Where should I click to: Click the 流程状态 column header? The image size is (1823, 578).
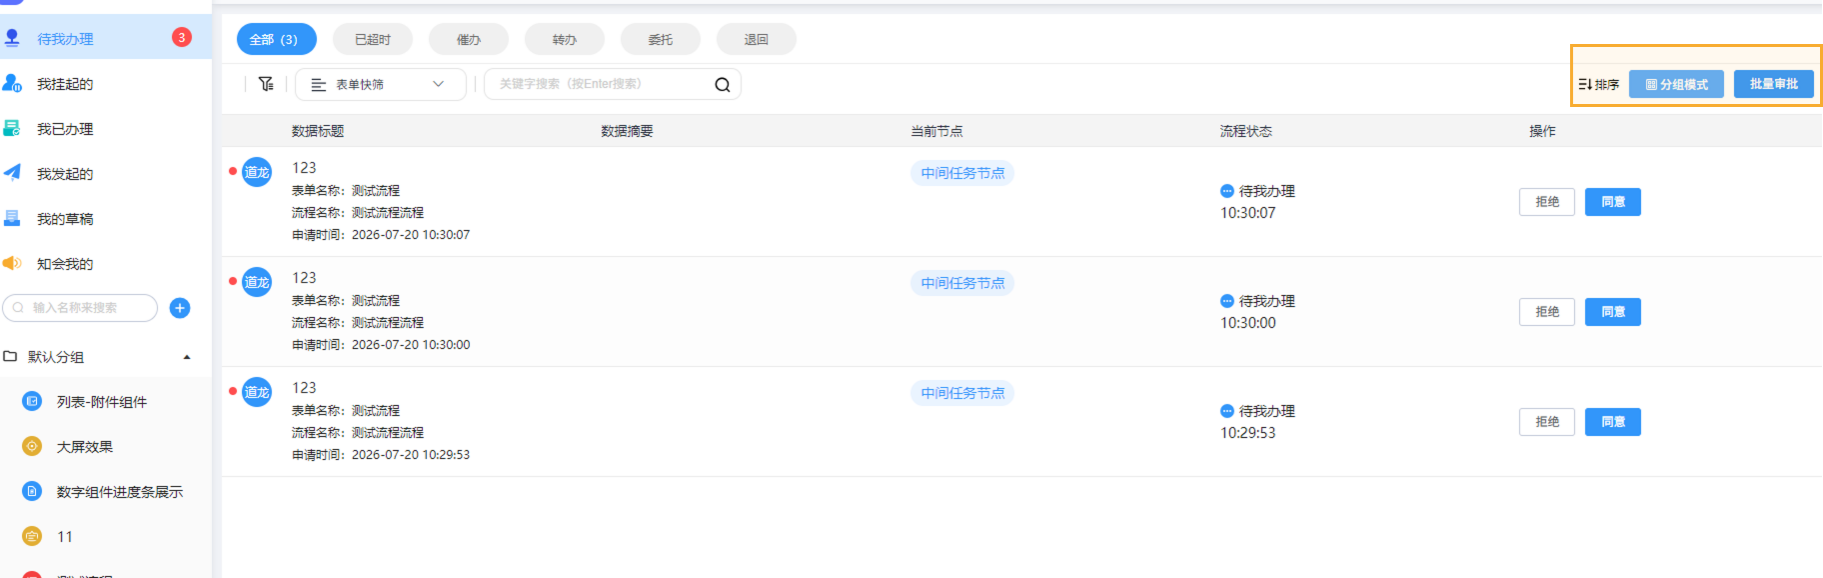coord(1246,131)
